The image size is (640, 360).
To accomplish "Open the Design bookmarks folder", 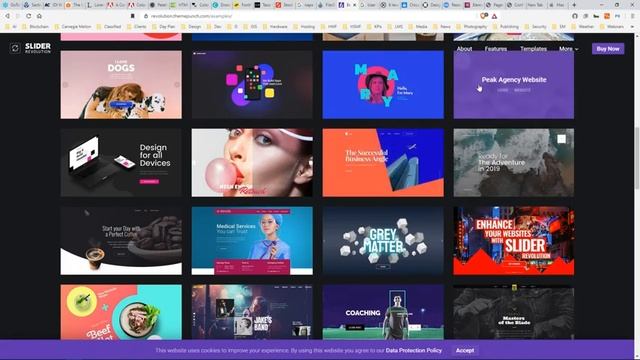I will click(x=191, y=27).
